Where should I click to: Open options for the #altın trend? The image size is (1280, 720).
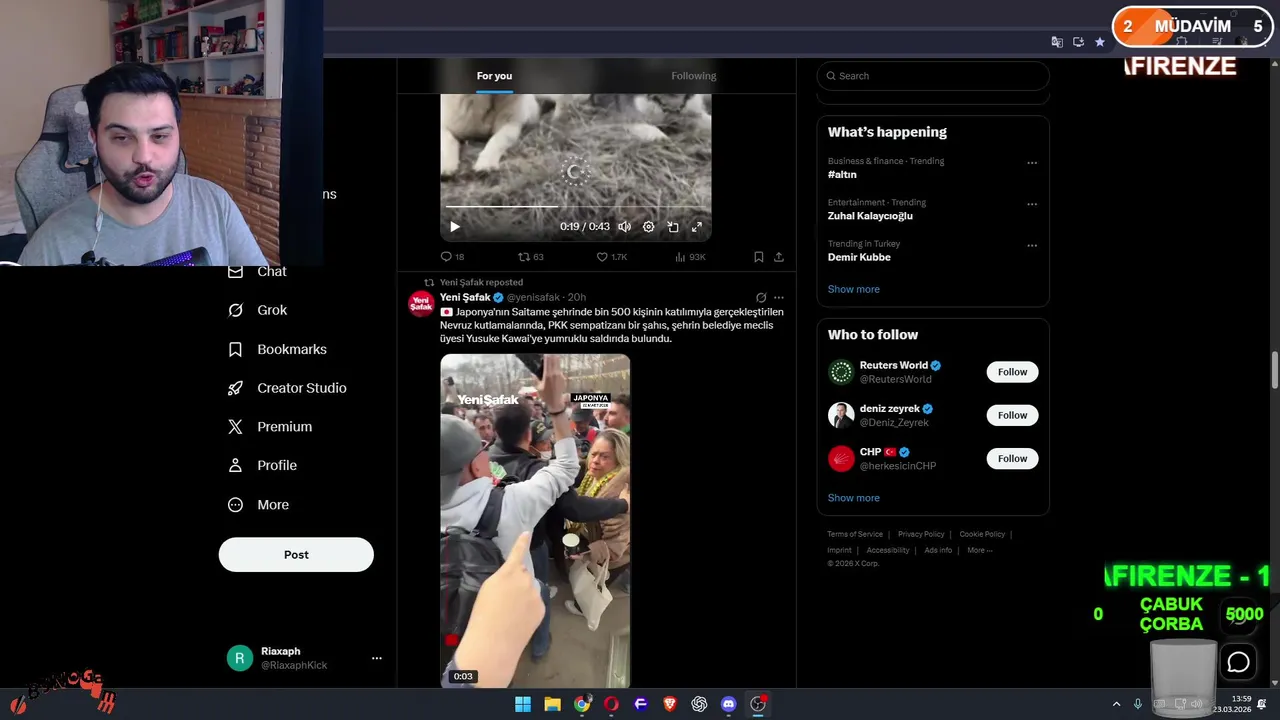click(x=1032, y=163)
